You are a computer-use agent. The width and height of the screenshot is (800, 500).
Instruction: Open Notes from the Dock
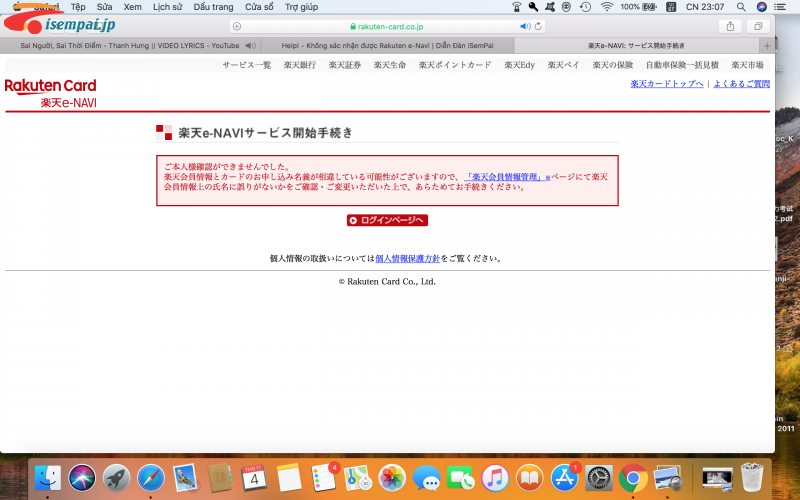[289, 478]
